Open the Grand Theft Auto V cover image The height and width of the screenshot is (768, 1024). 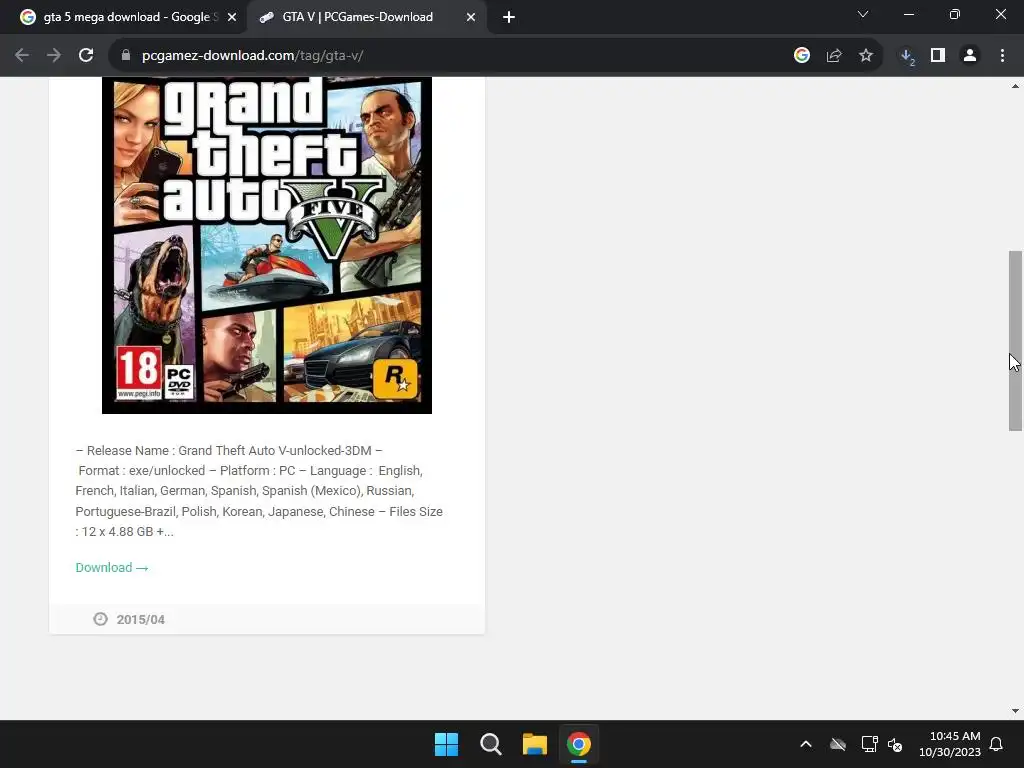(266, 245)
